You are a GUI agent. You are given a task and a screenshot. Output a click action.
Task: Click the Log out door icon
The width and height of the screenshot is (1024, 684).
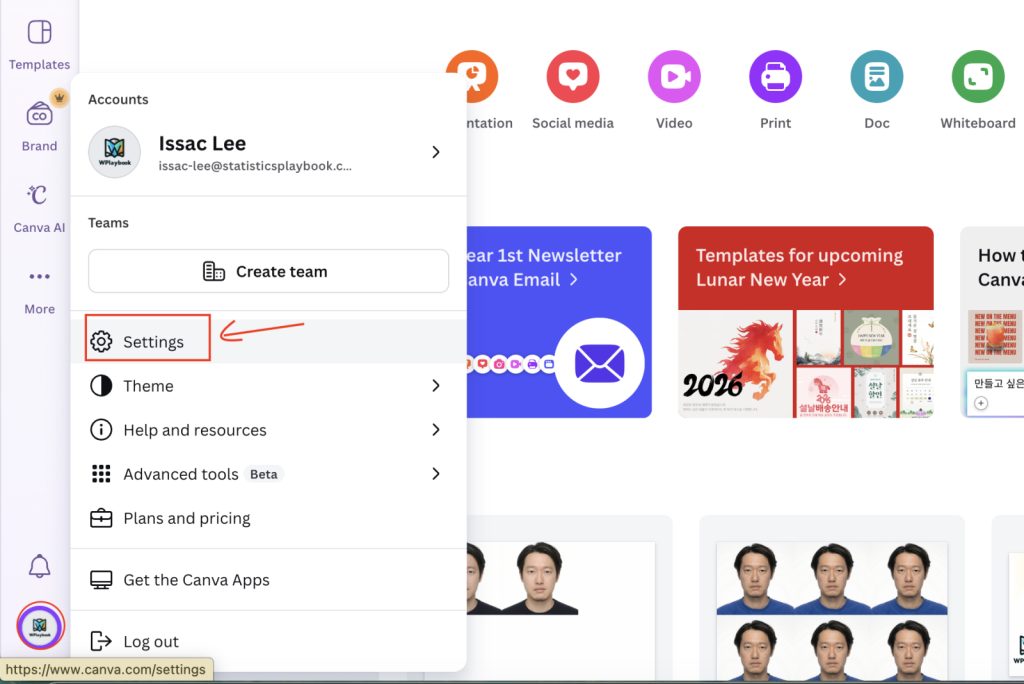(x=101, y=641)
